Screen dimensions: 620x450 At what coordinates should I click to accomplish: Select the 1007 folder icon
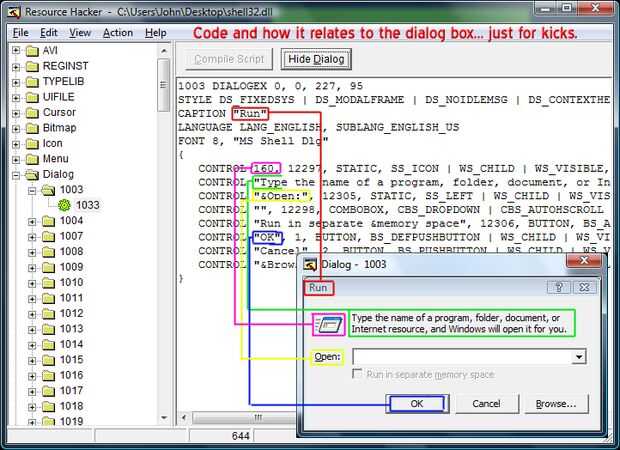48,236
